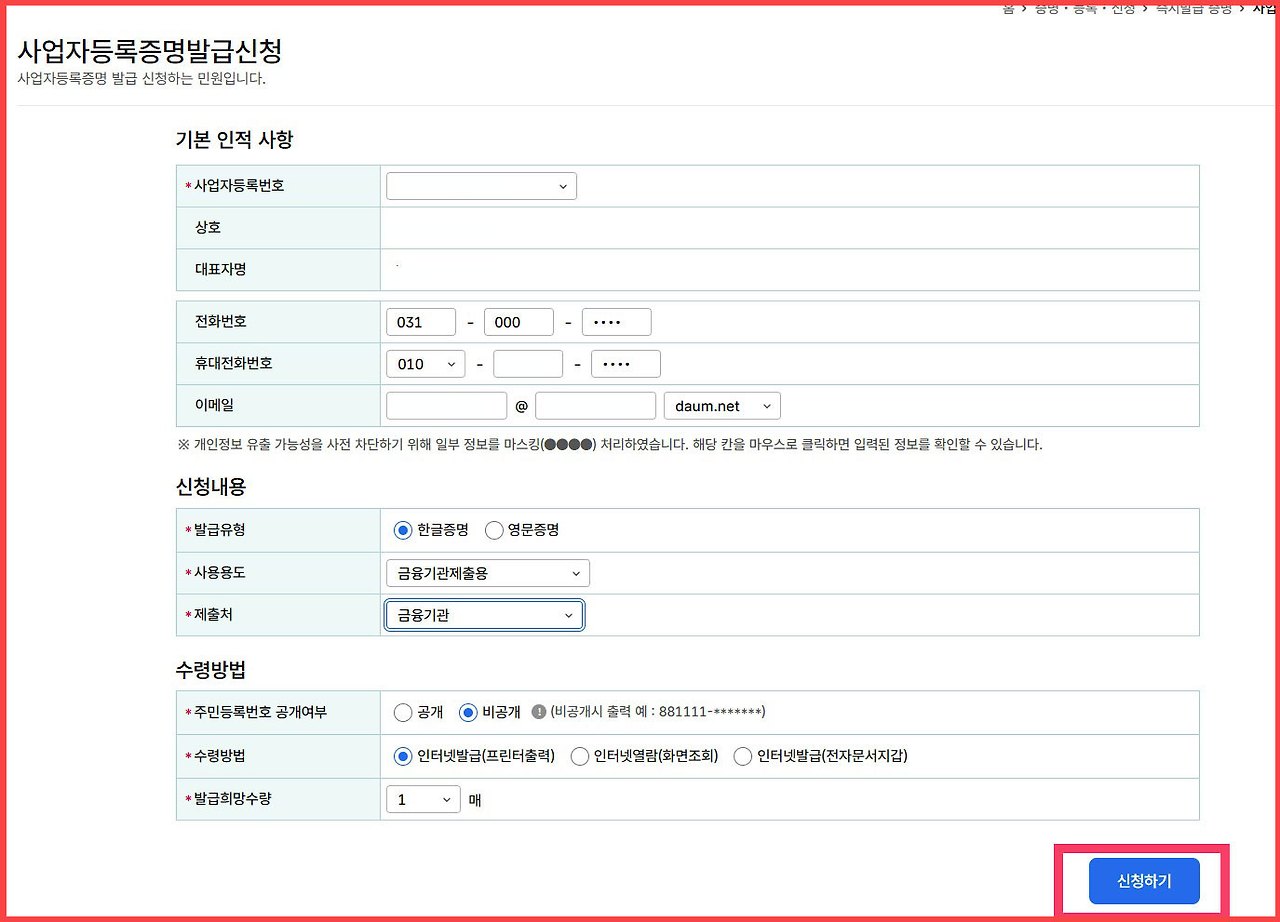Click the masked phone number field to reveal

pyautogui.click(x=617, y=321)
